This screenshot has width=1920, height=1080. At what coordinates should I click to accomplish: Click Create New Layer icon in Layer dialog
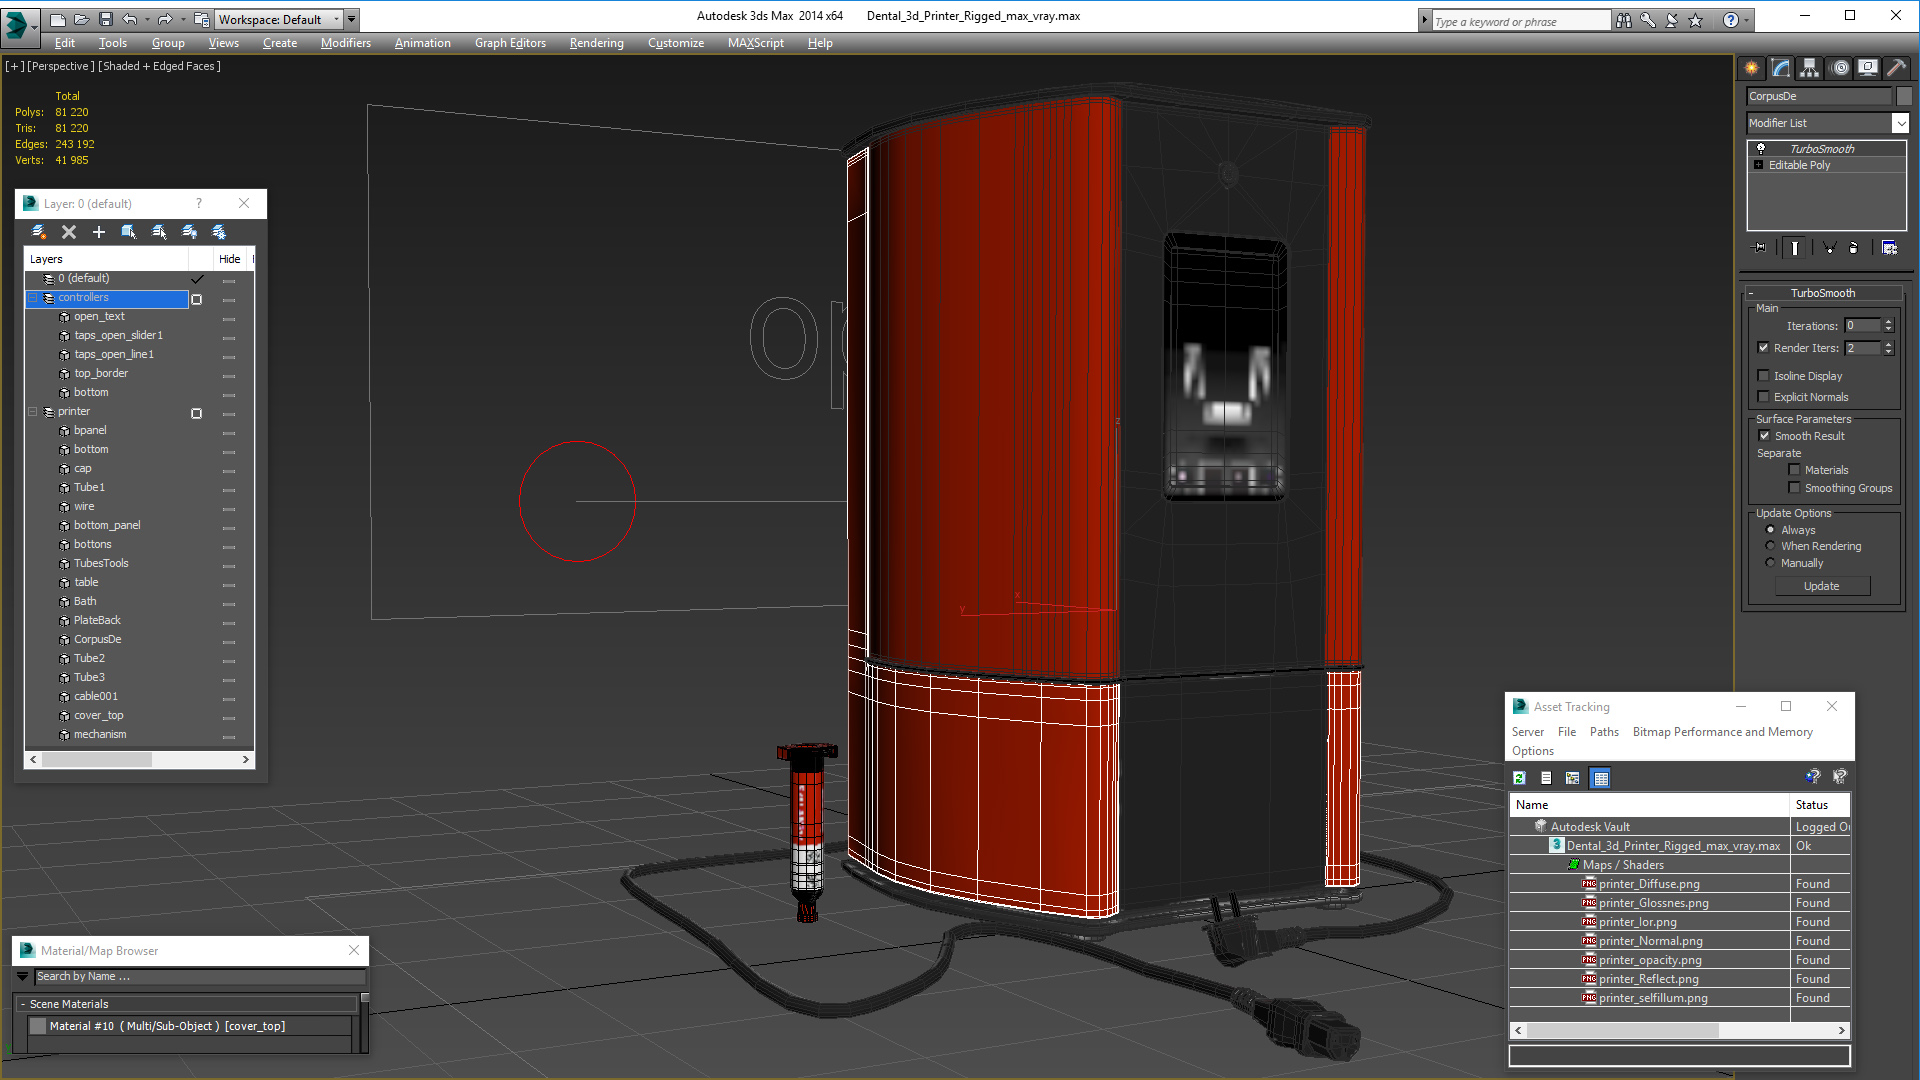39,232
